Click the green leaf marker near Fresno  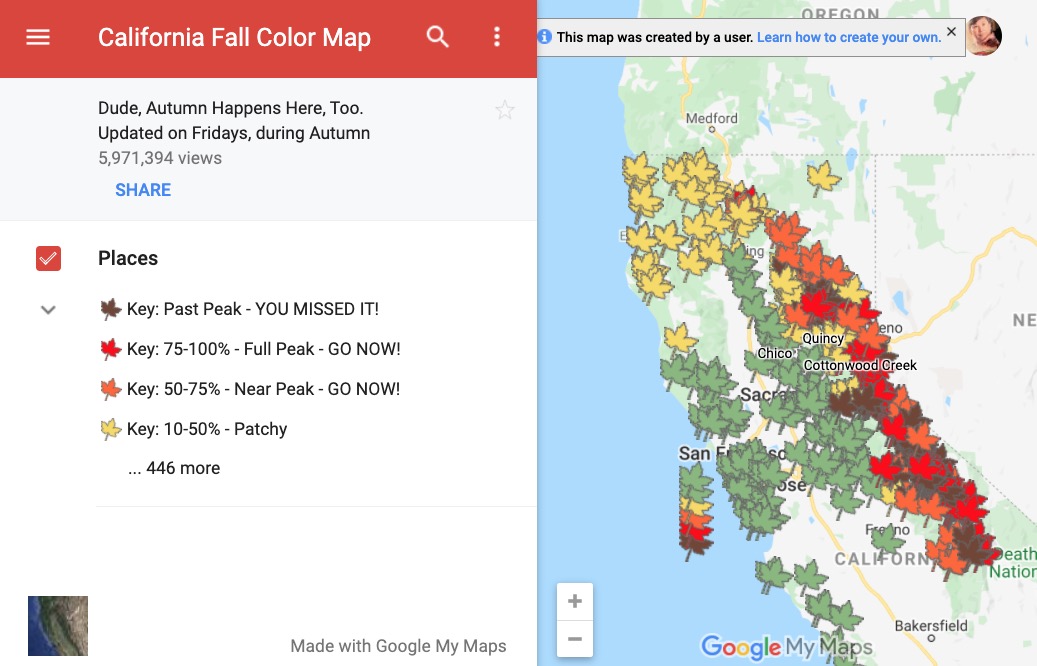click(x=886, y=539)
